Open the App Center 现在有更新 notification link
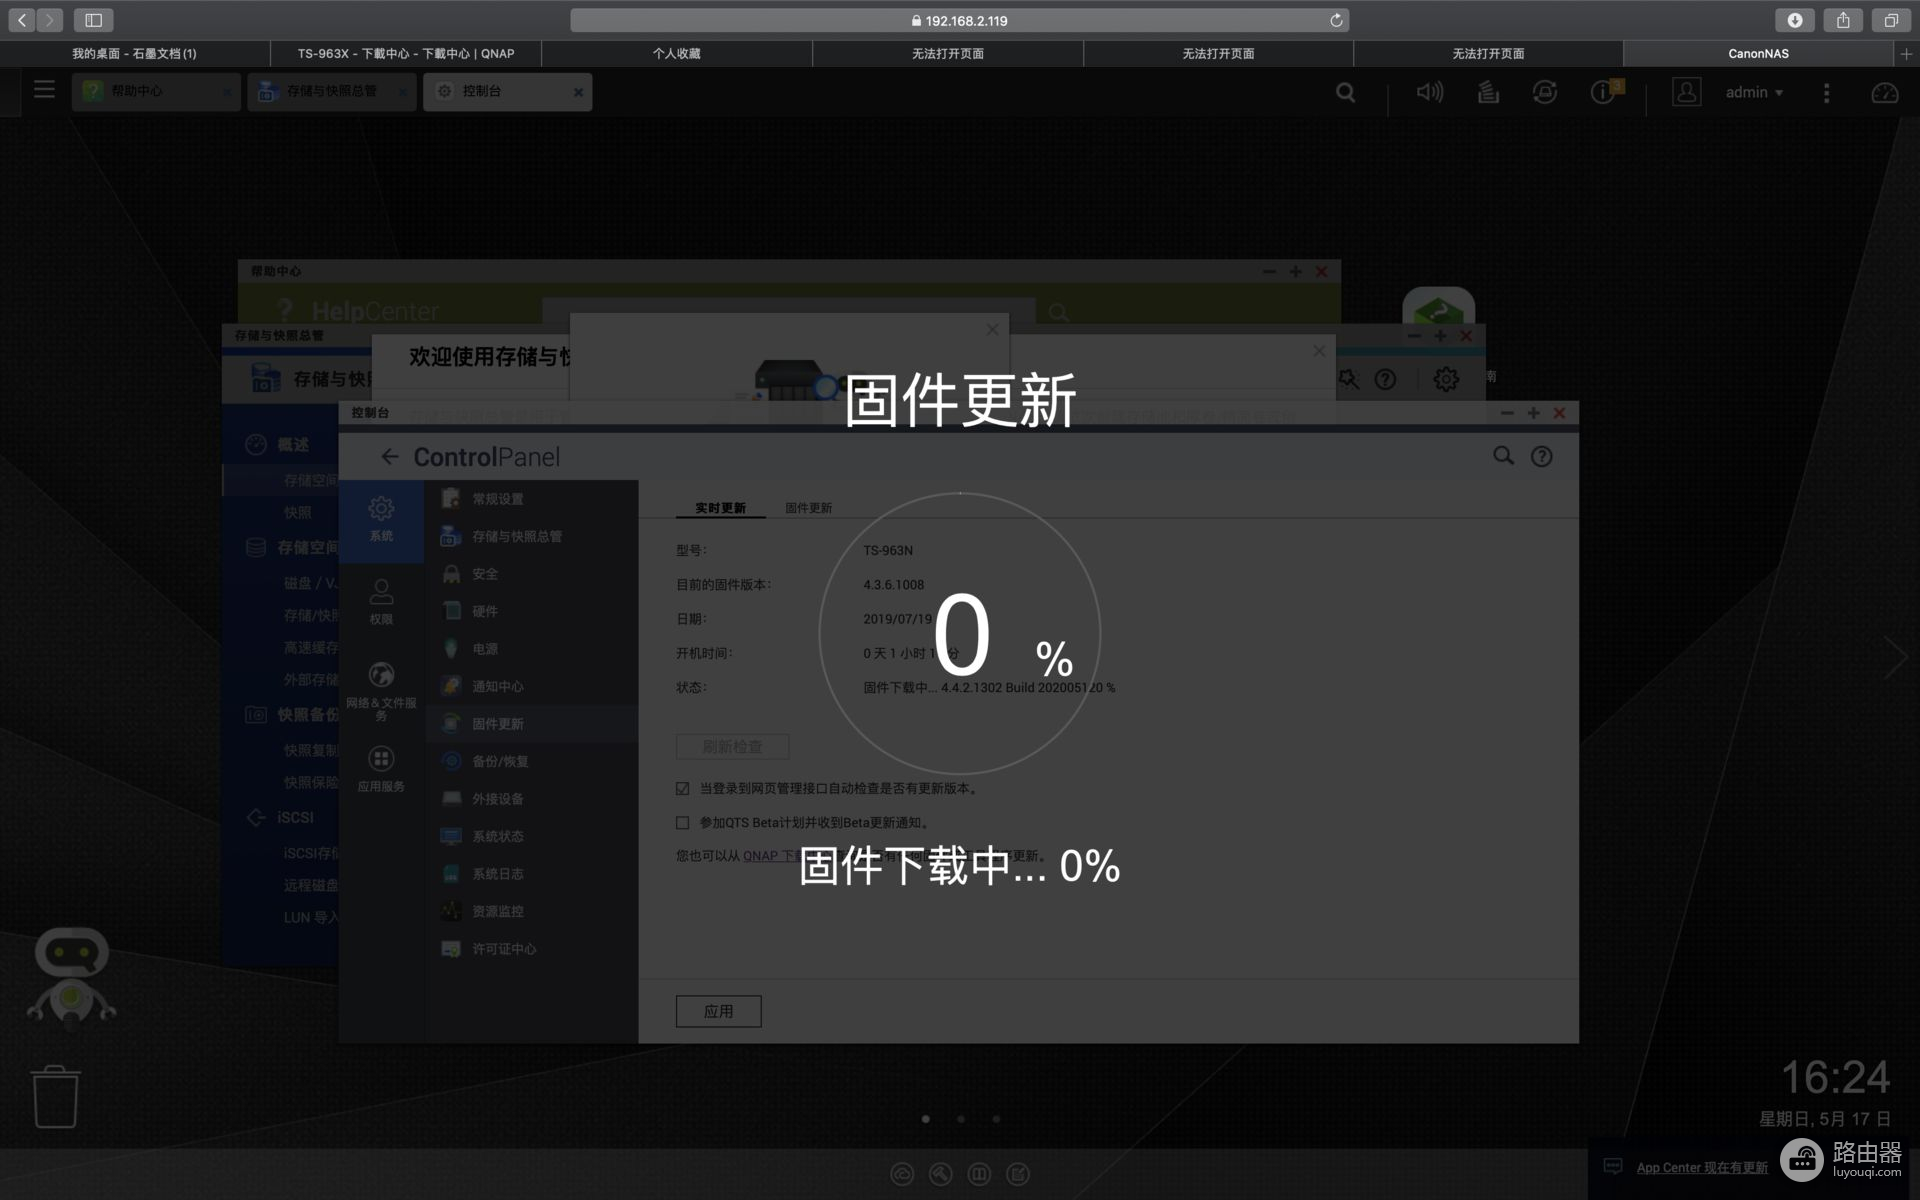This screenshot has width=1920, height=1200. click(x=1702, y=1168)
